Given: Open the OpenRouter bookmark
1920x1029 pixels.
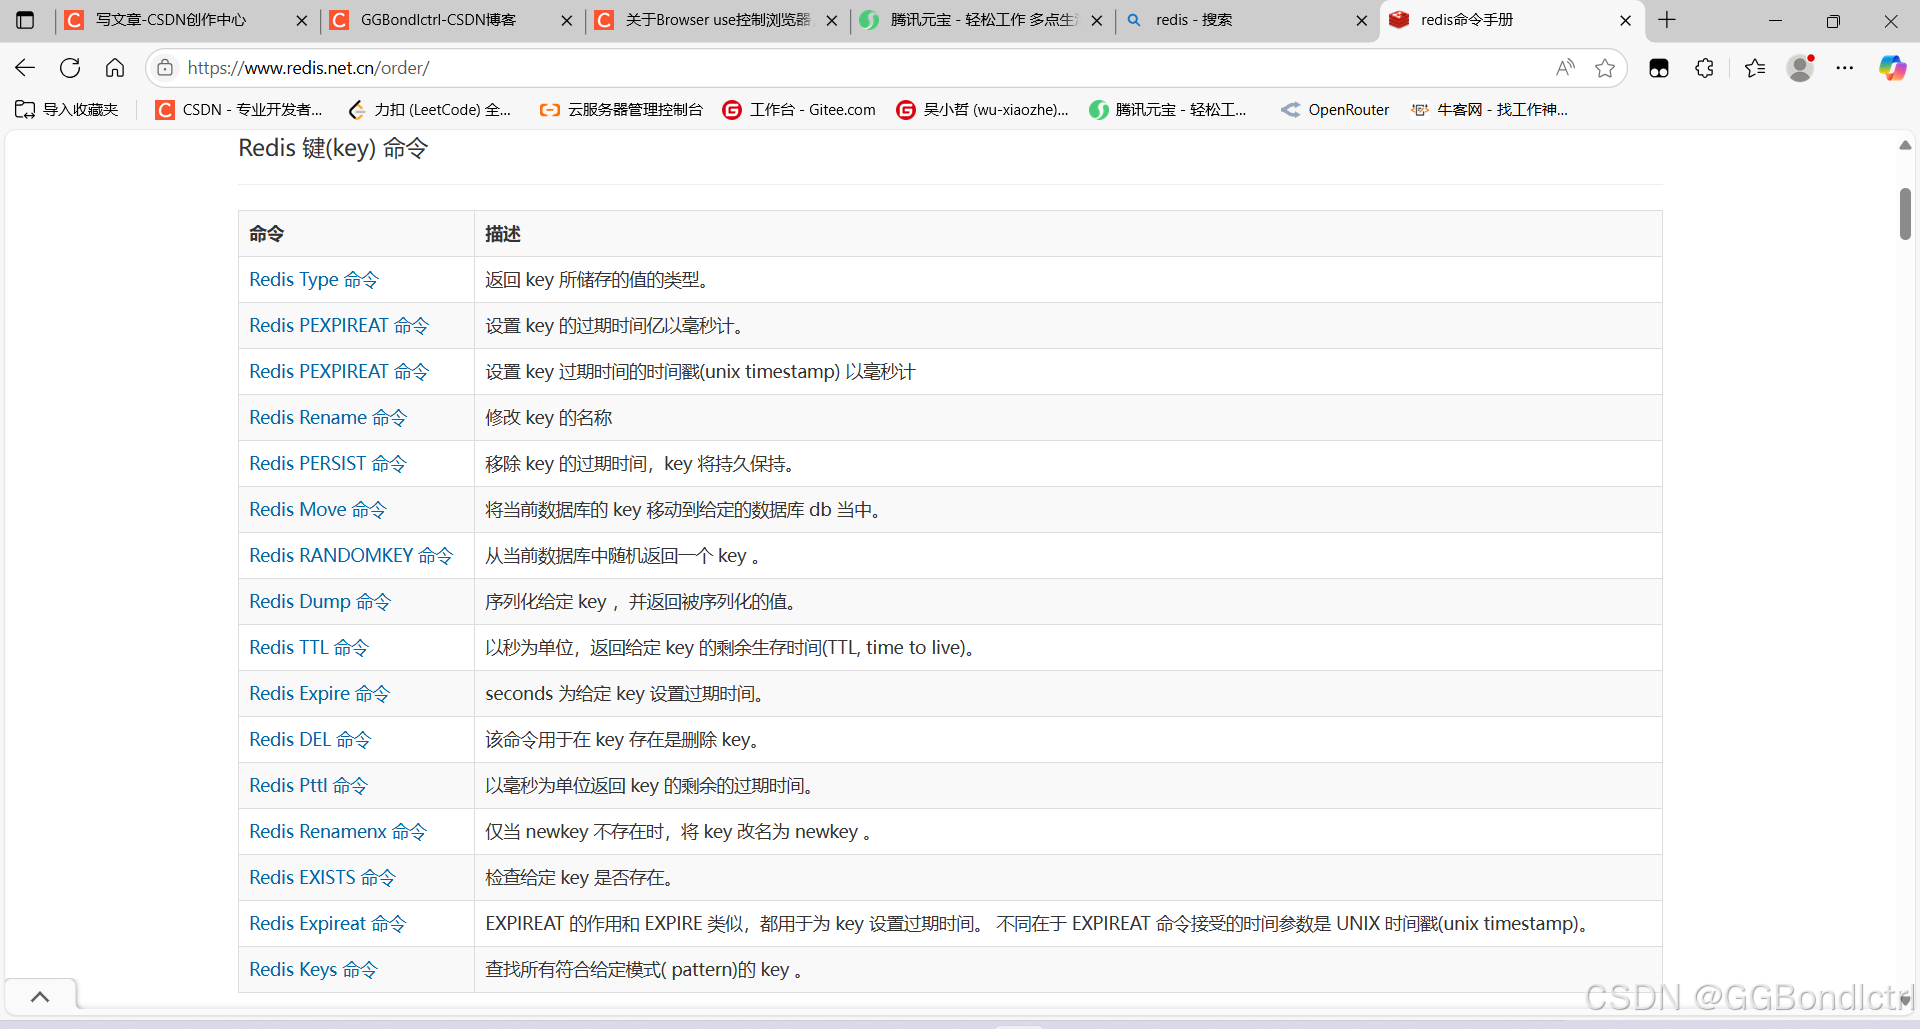Looking at the screenshot, I should tap(1335, 110).
